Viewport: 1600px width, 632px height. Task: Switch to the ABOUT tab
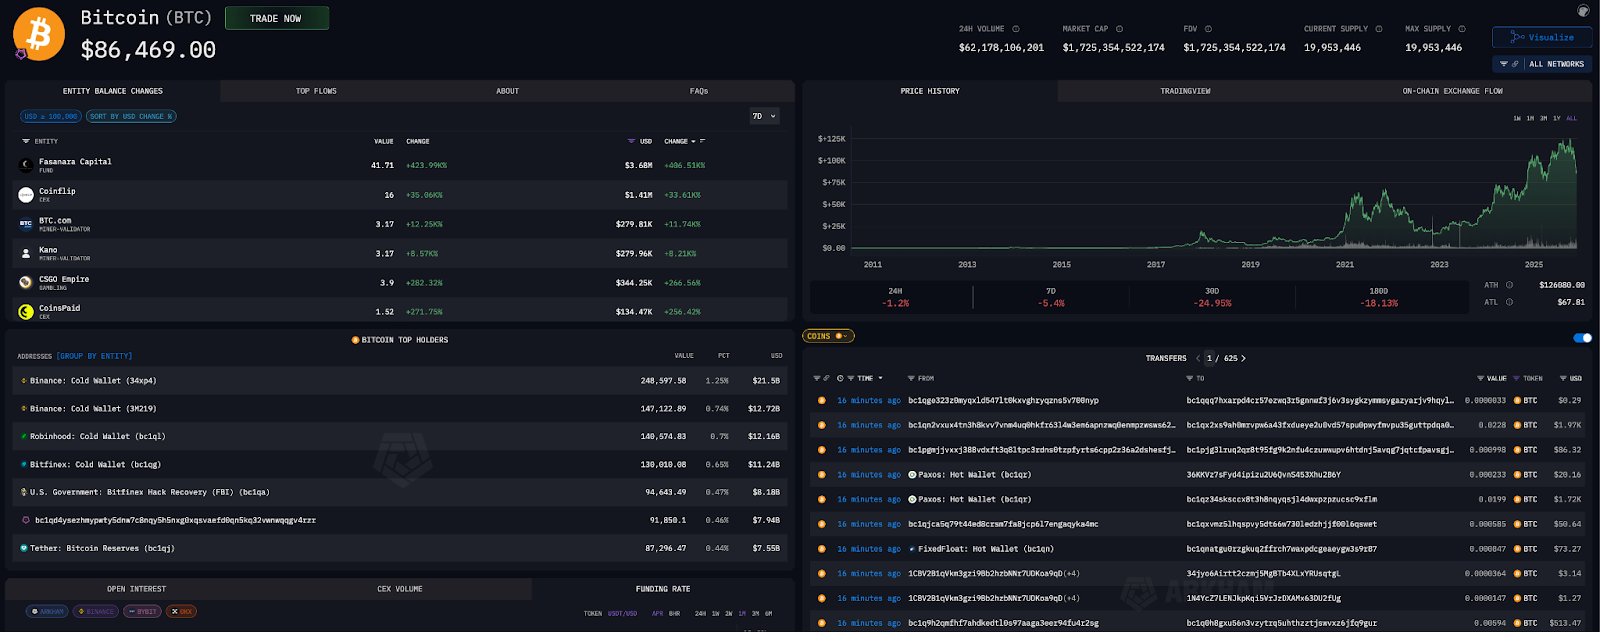click(x=508, y=91)
